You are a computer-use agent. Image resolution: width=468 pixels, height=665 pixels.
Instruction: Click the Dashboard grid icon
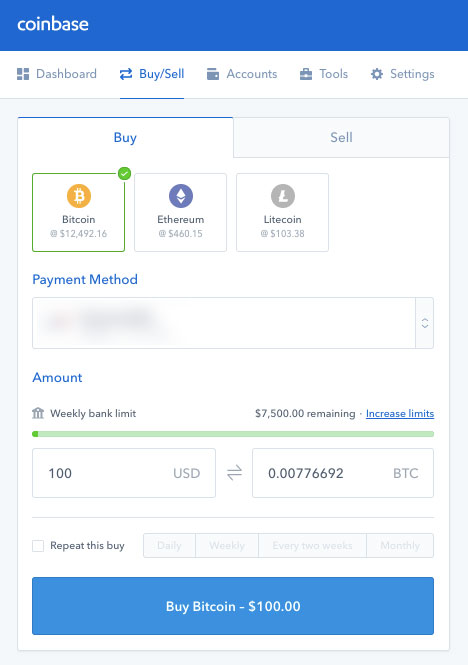tap(23, 74)
